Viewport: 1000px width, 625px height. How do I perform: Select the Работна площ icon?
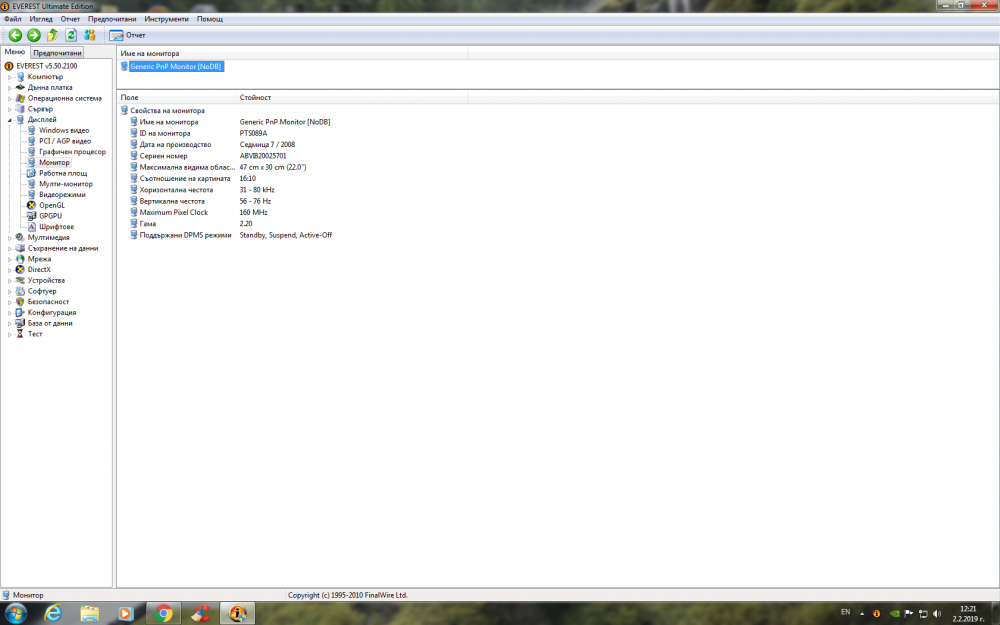tap(31, 173)
